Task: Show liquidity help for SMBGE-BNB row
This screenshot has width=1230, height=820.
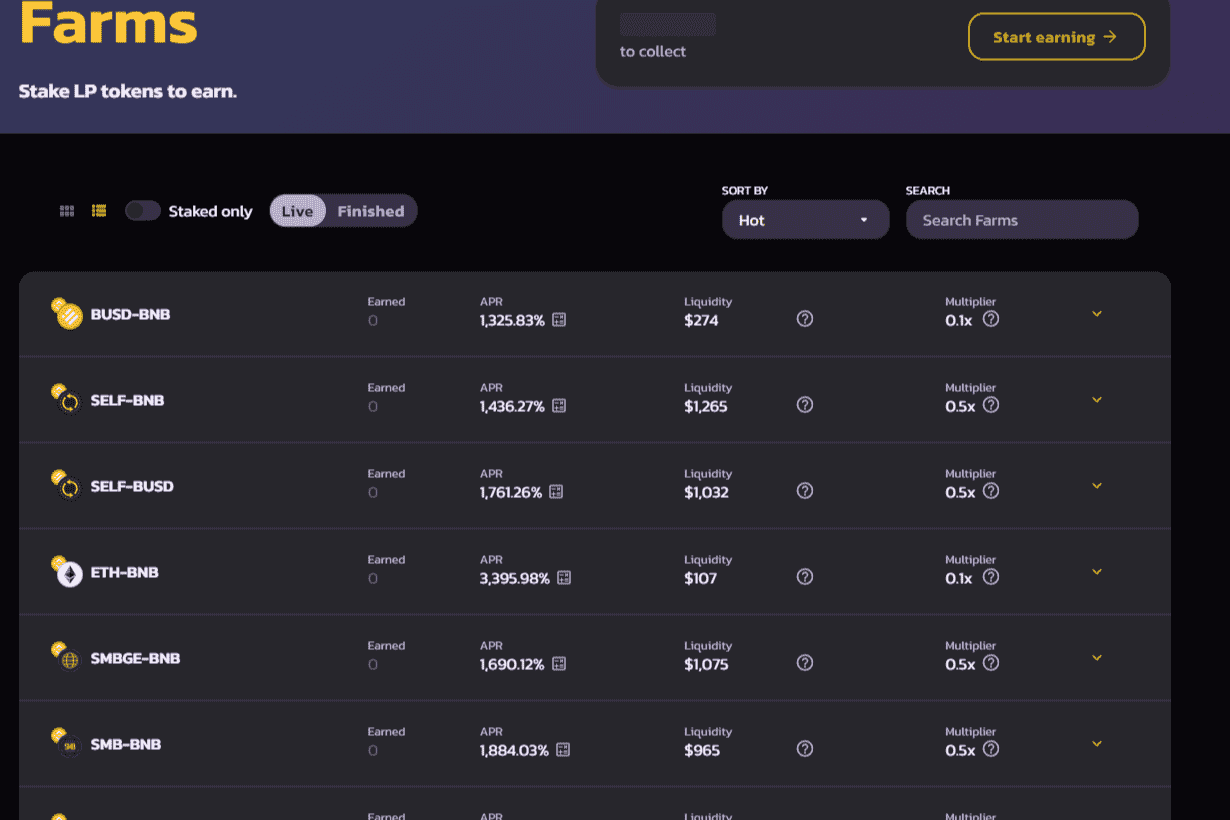Action: tap(805, 663)
